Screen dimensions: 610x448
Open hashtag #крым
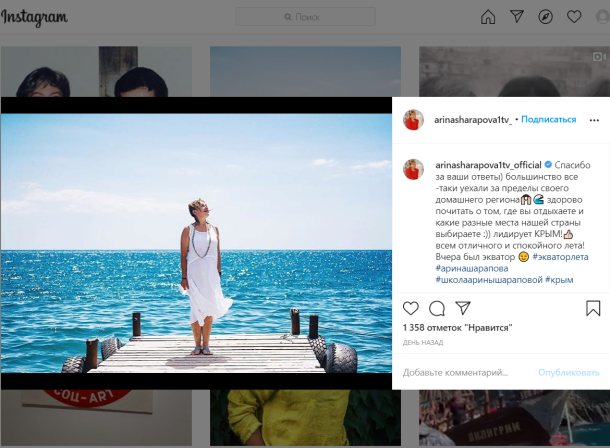pyautogui.click(x=559, y=280)
